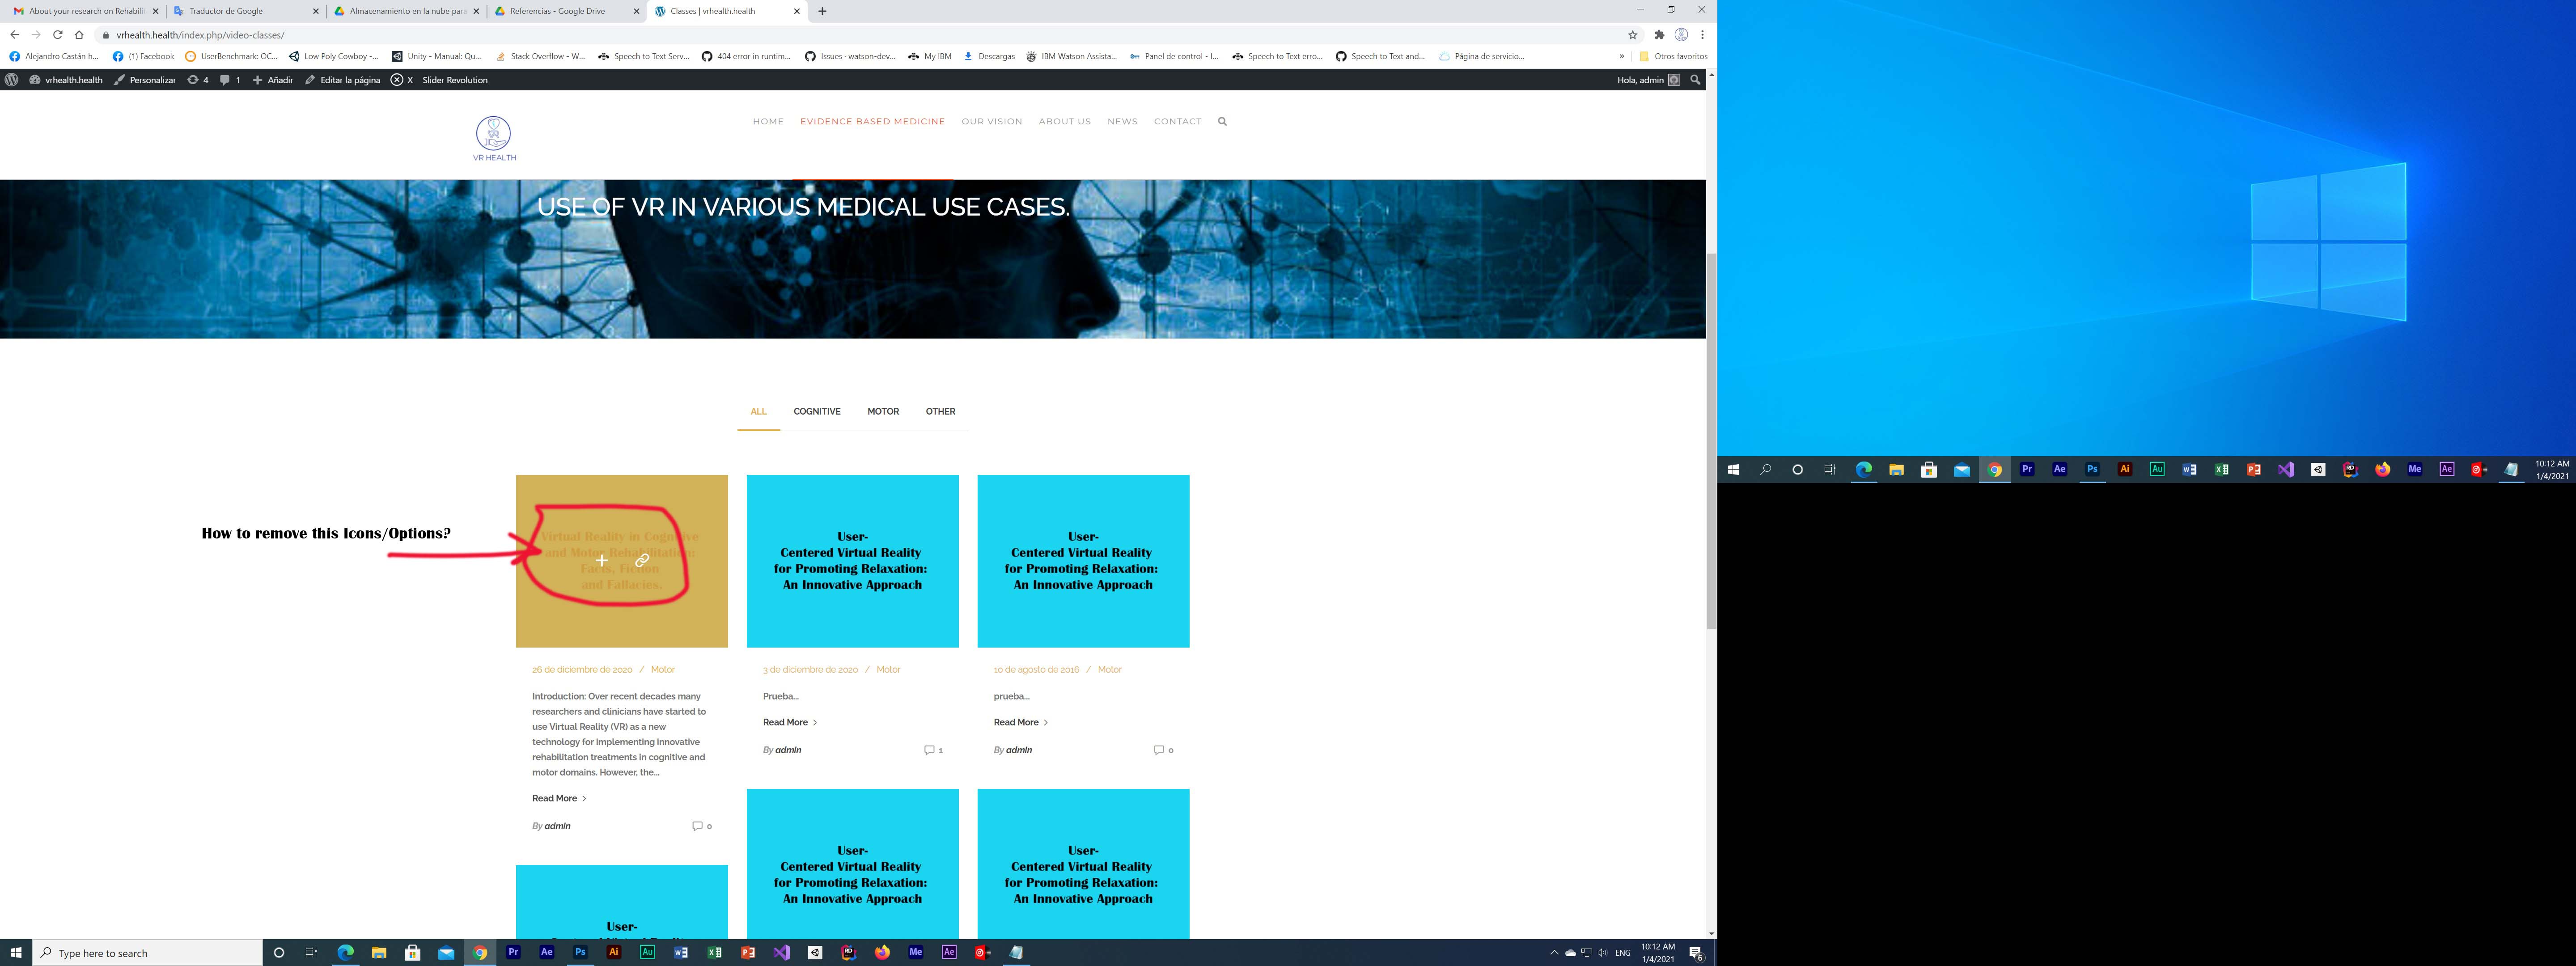Image resolution: width=2576 pixels, height=966 pixels.
Task: Switch to the Referencias - Google Drive tab
Action: point(568,11)
